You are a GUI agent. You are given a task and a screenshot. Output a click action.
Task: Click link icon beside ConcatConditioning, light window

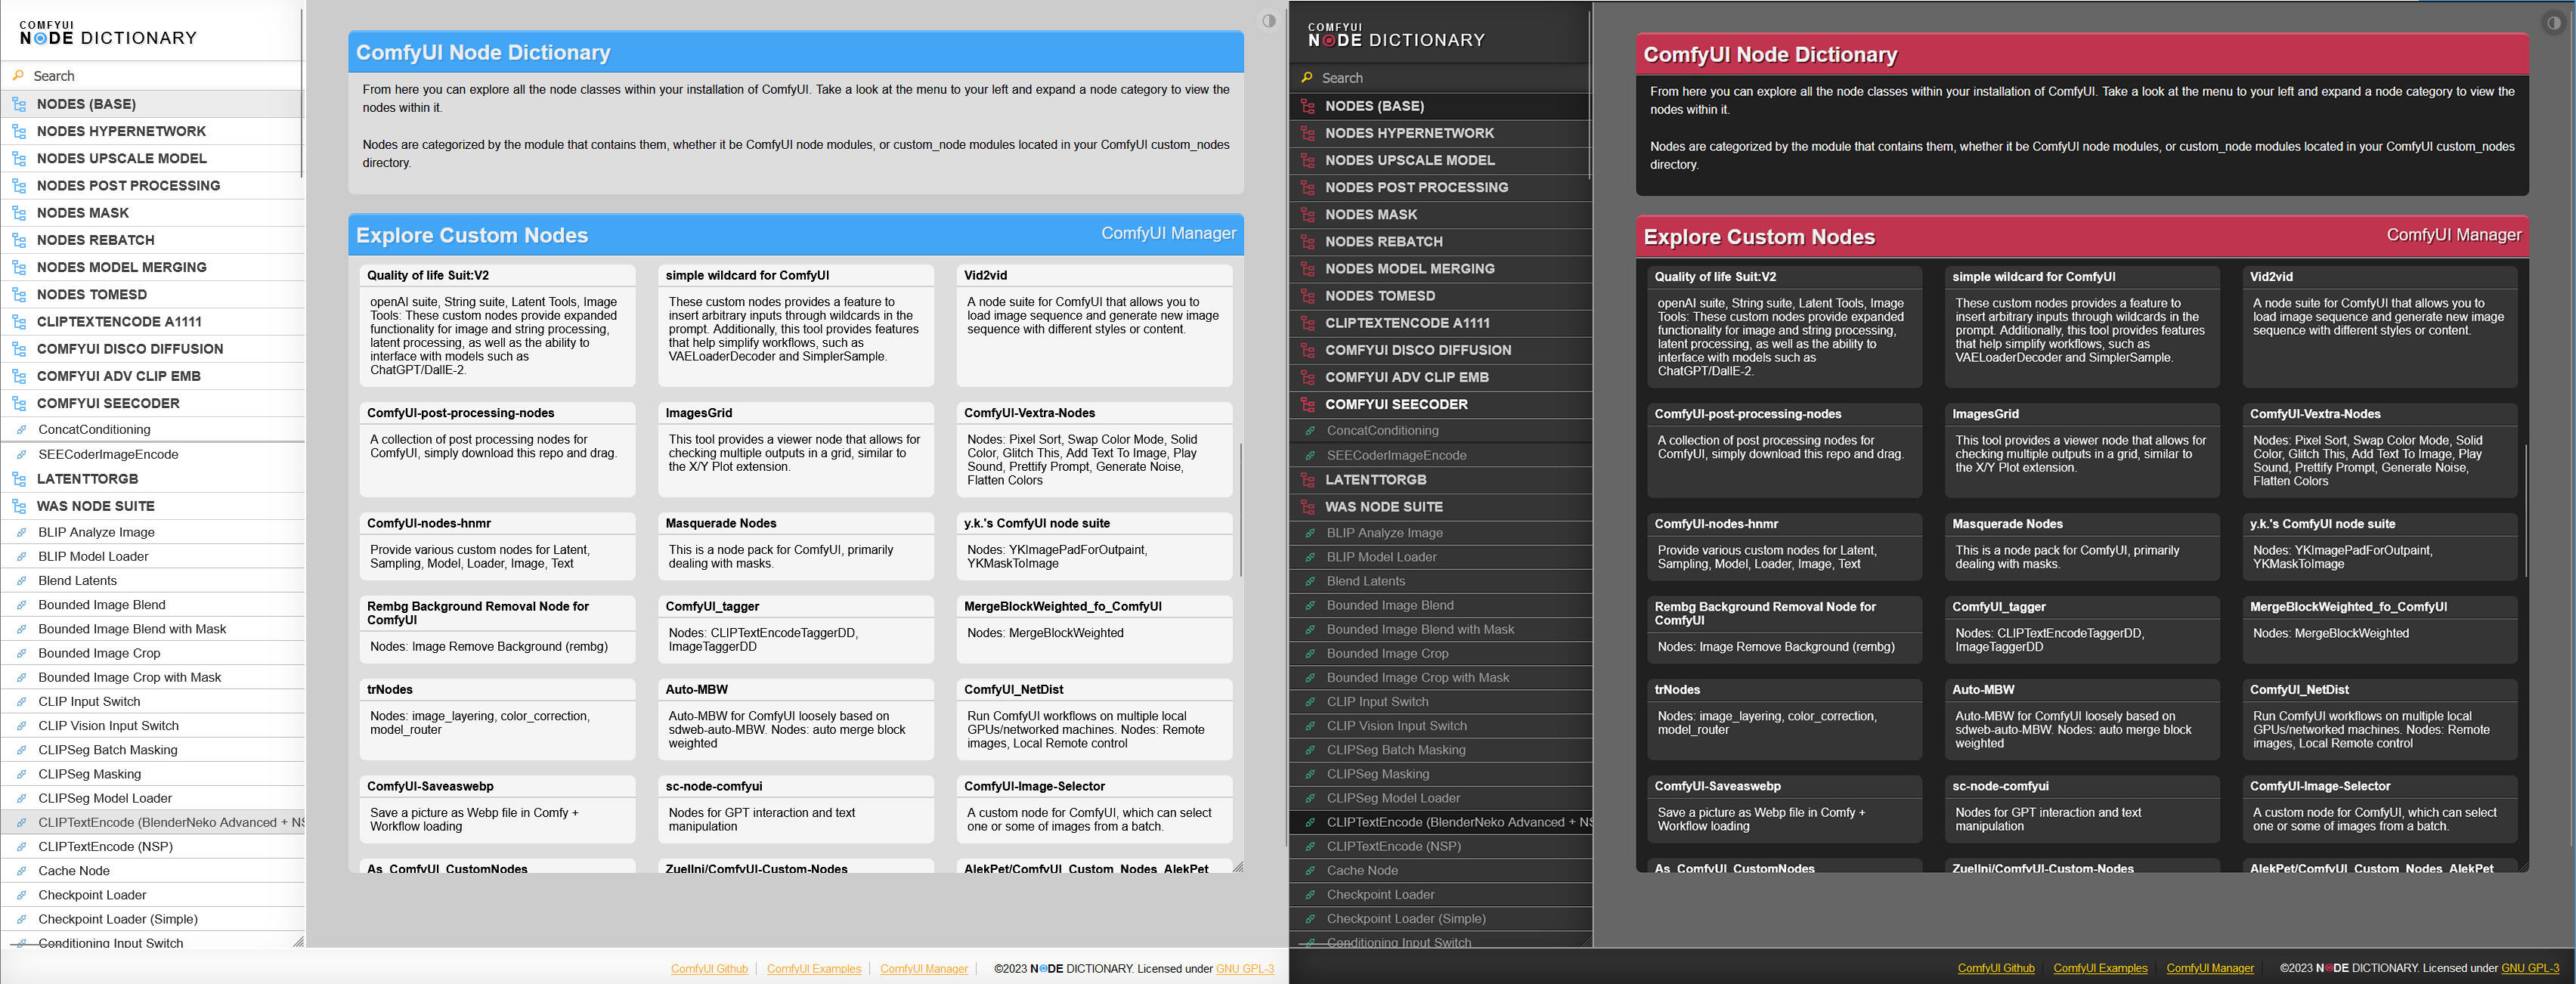tap(21, 429)
